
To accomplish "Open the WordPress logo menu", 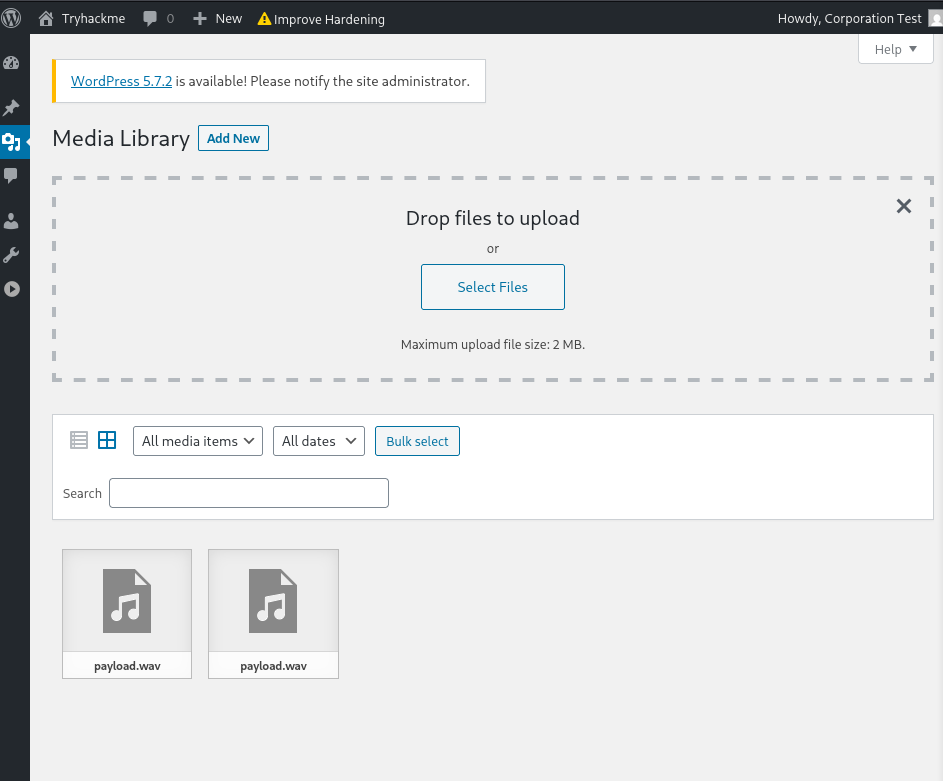I will pyautogui.click(x=11, y=18).
